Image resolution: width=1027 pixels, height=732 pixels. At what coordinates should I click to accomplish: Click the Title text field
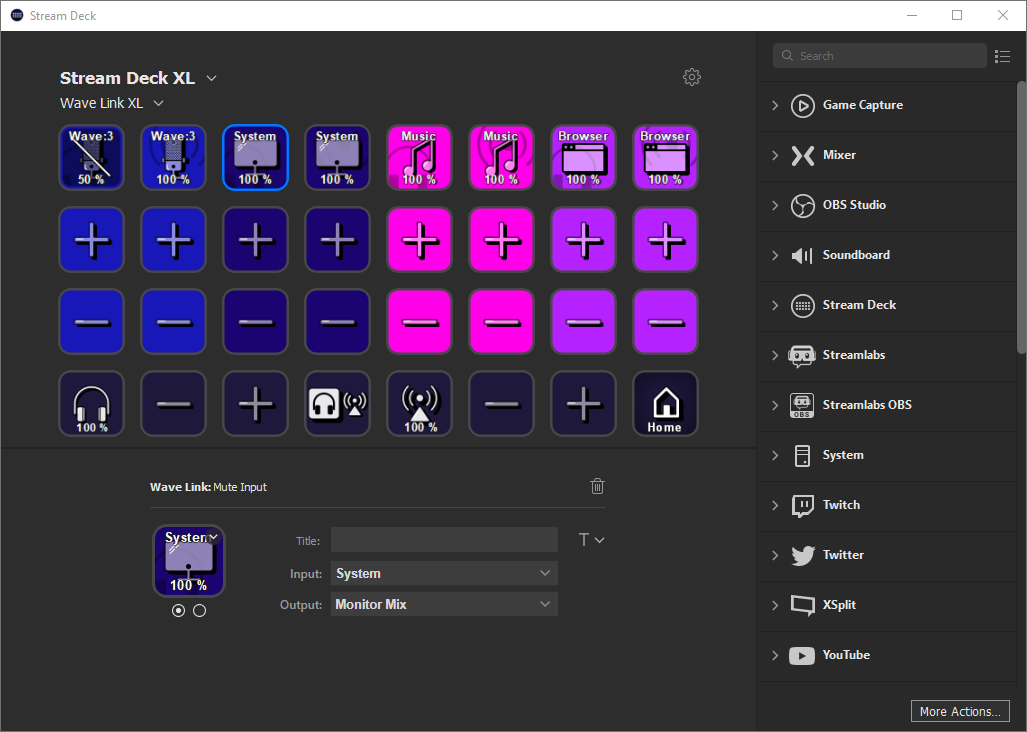(444, 540)
